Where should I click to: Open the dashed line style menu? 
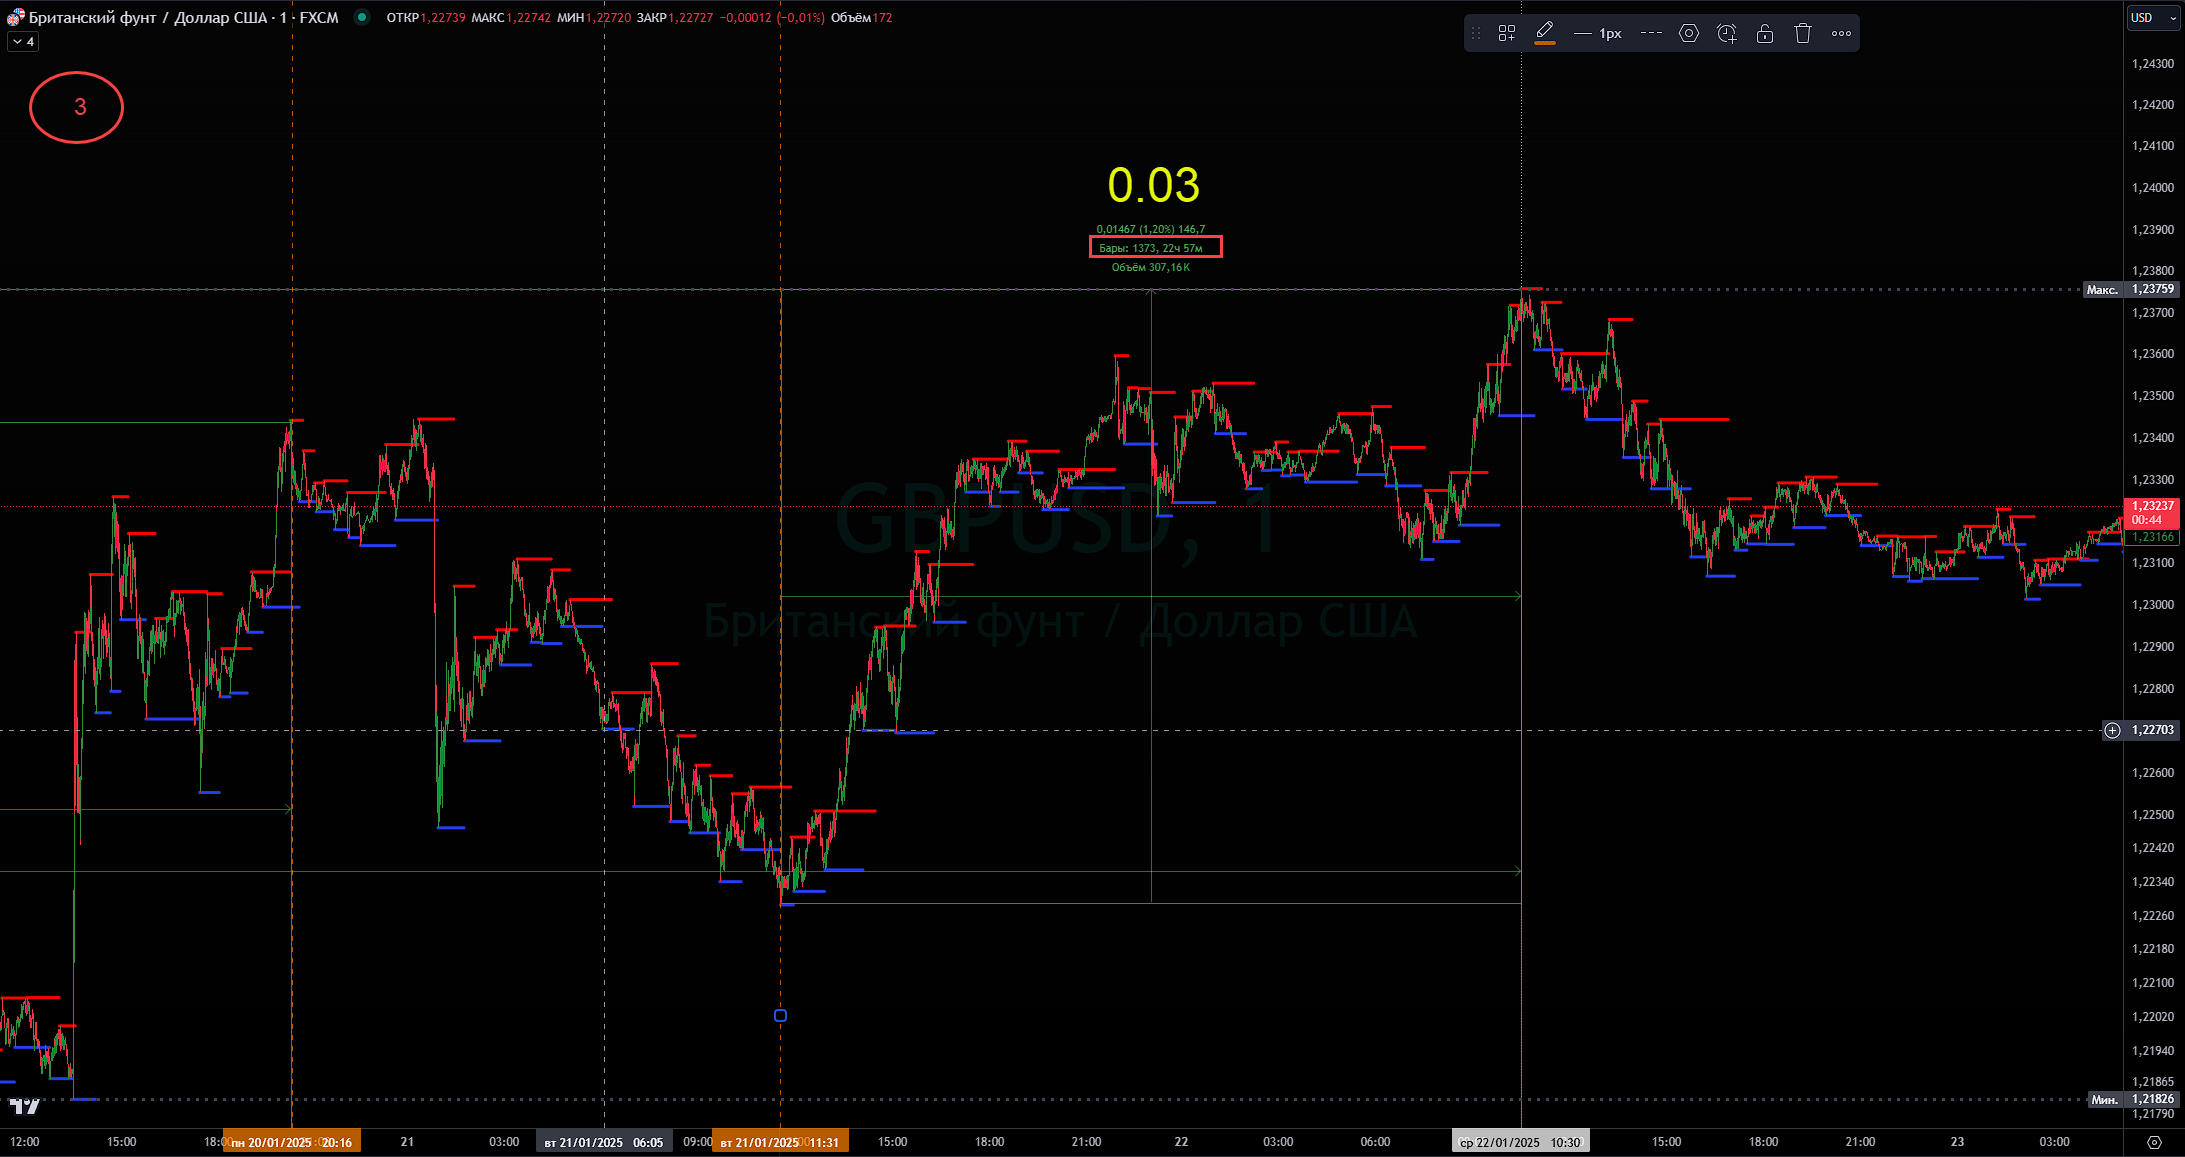1651,33
